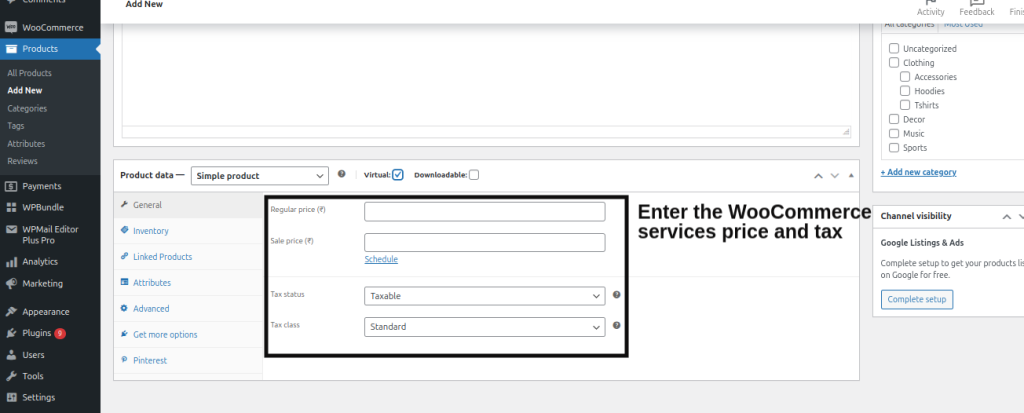Click the Payments dollar icon
1024x413 pixels.
tap(11, 186)
